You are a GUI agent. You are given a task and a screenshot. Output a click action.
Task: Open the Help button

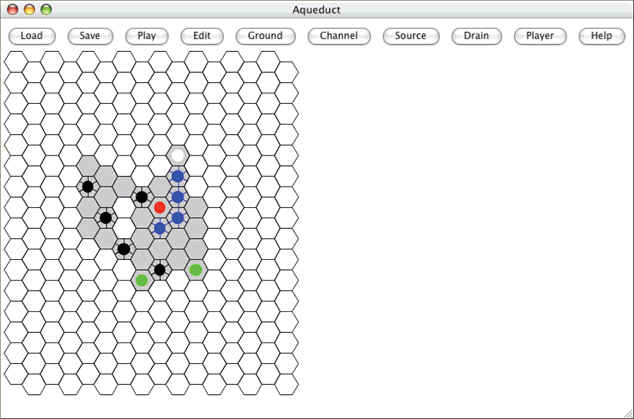coord(601,36)
